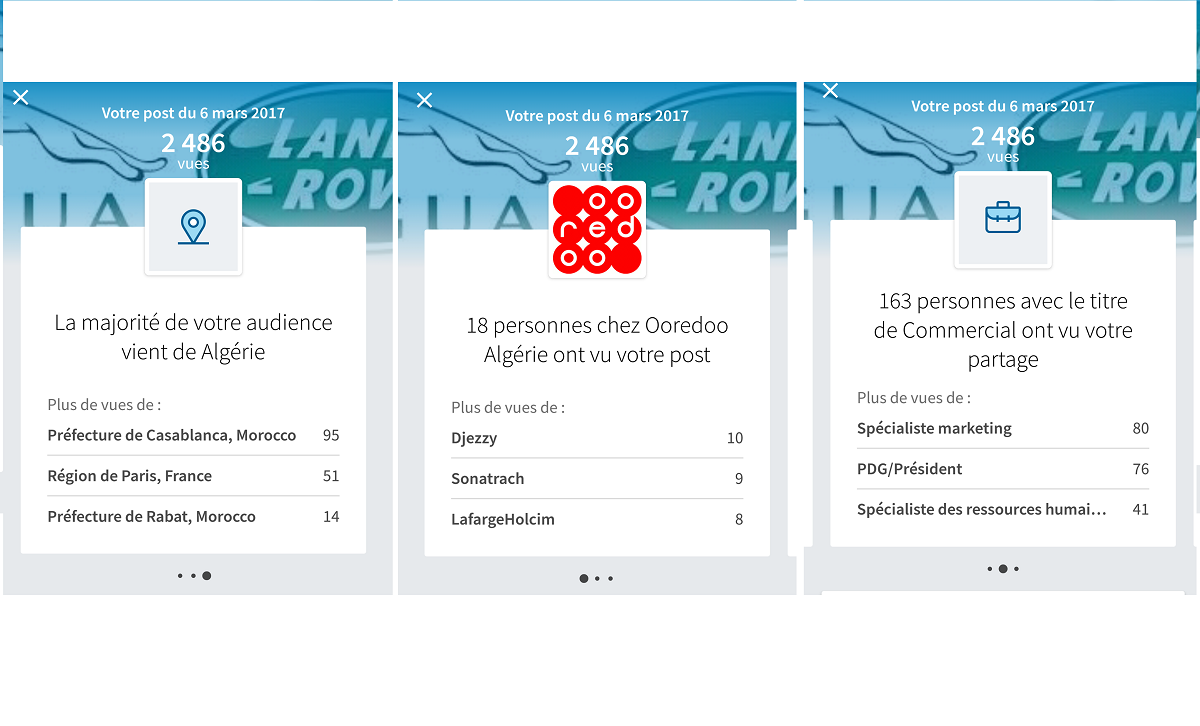Select the Sonatrach company row
1200x726 pixels.
597,479
